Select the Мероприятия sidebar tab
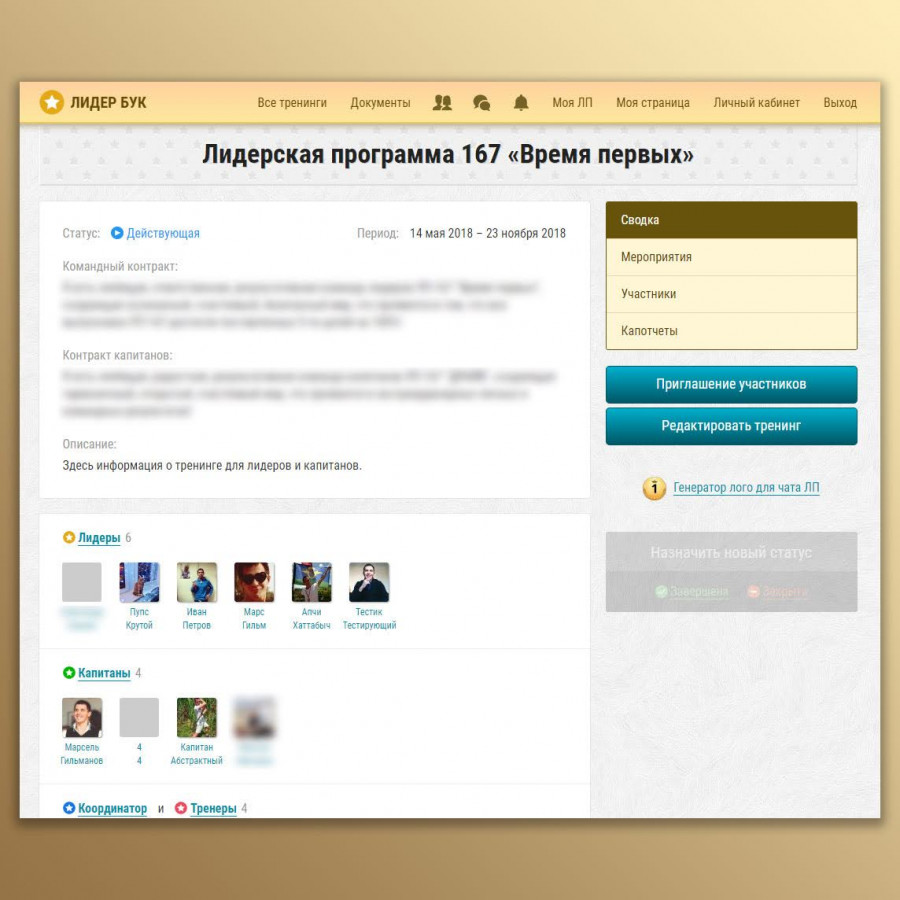Viewport: 900px width, 900px height. coord(656,257)
